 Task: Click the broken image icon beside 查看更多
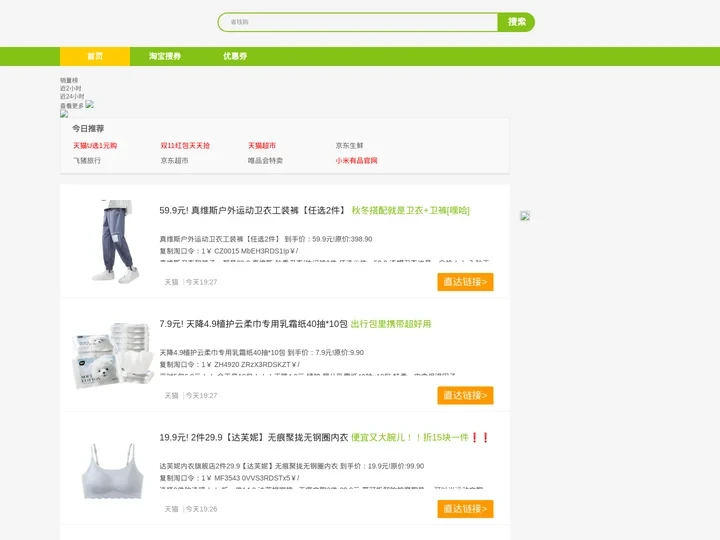click(x=90, y=104)
